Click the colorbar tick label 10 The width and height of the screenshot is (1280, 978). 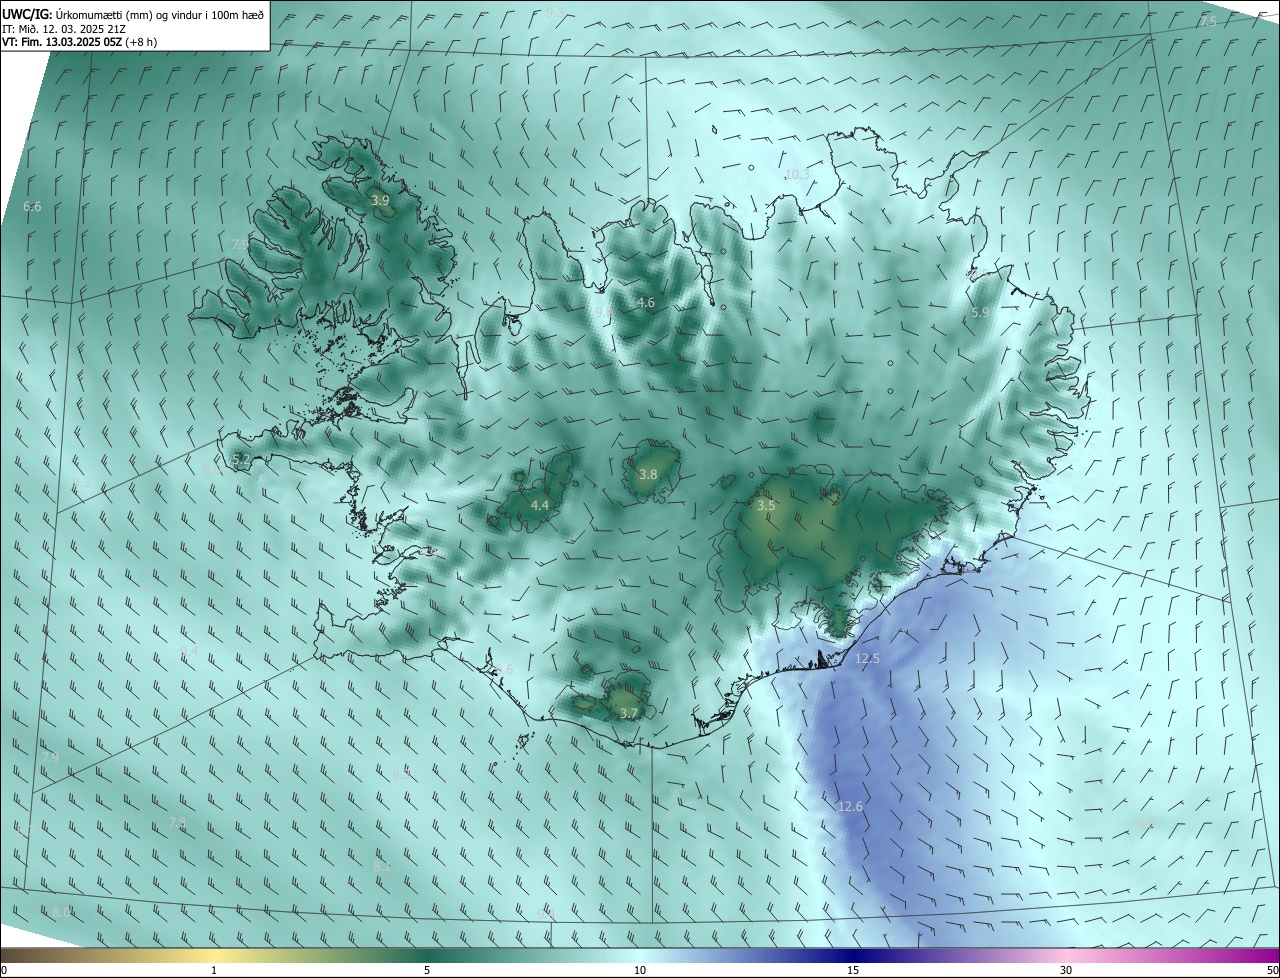(x=640, y=970)
